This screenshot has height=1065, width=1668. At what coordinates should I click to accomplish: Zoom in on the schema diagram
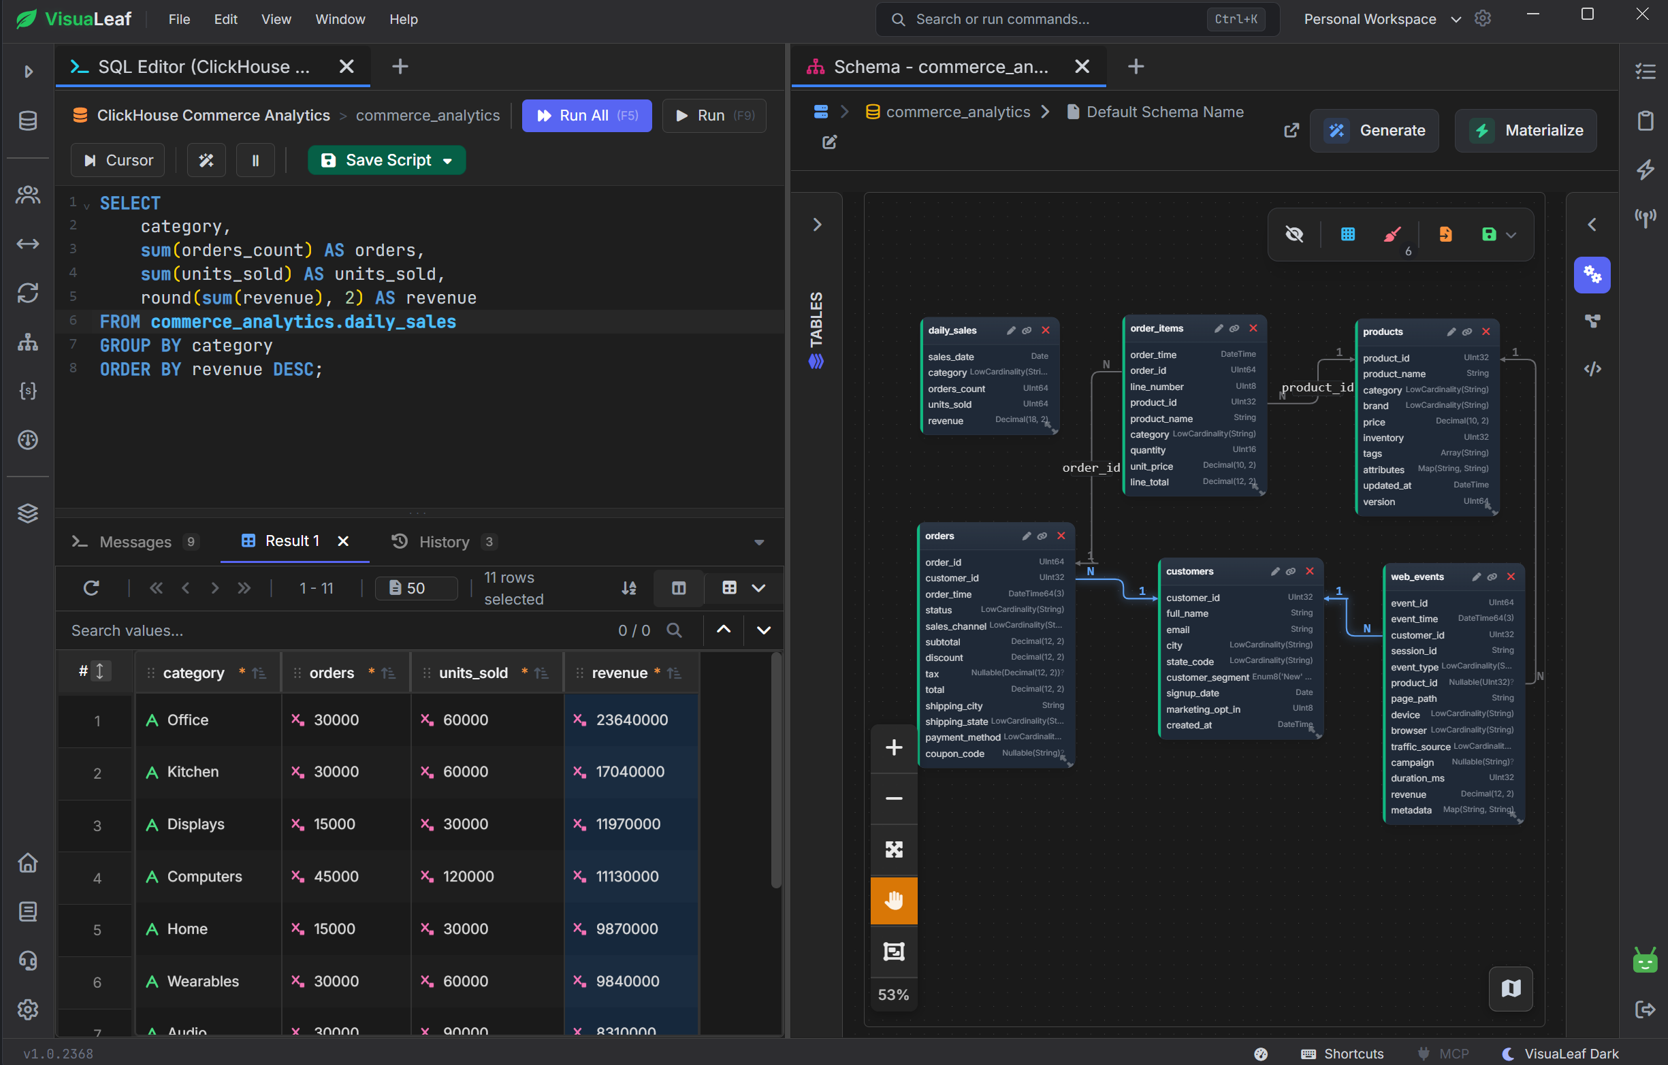coord(894,747)
